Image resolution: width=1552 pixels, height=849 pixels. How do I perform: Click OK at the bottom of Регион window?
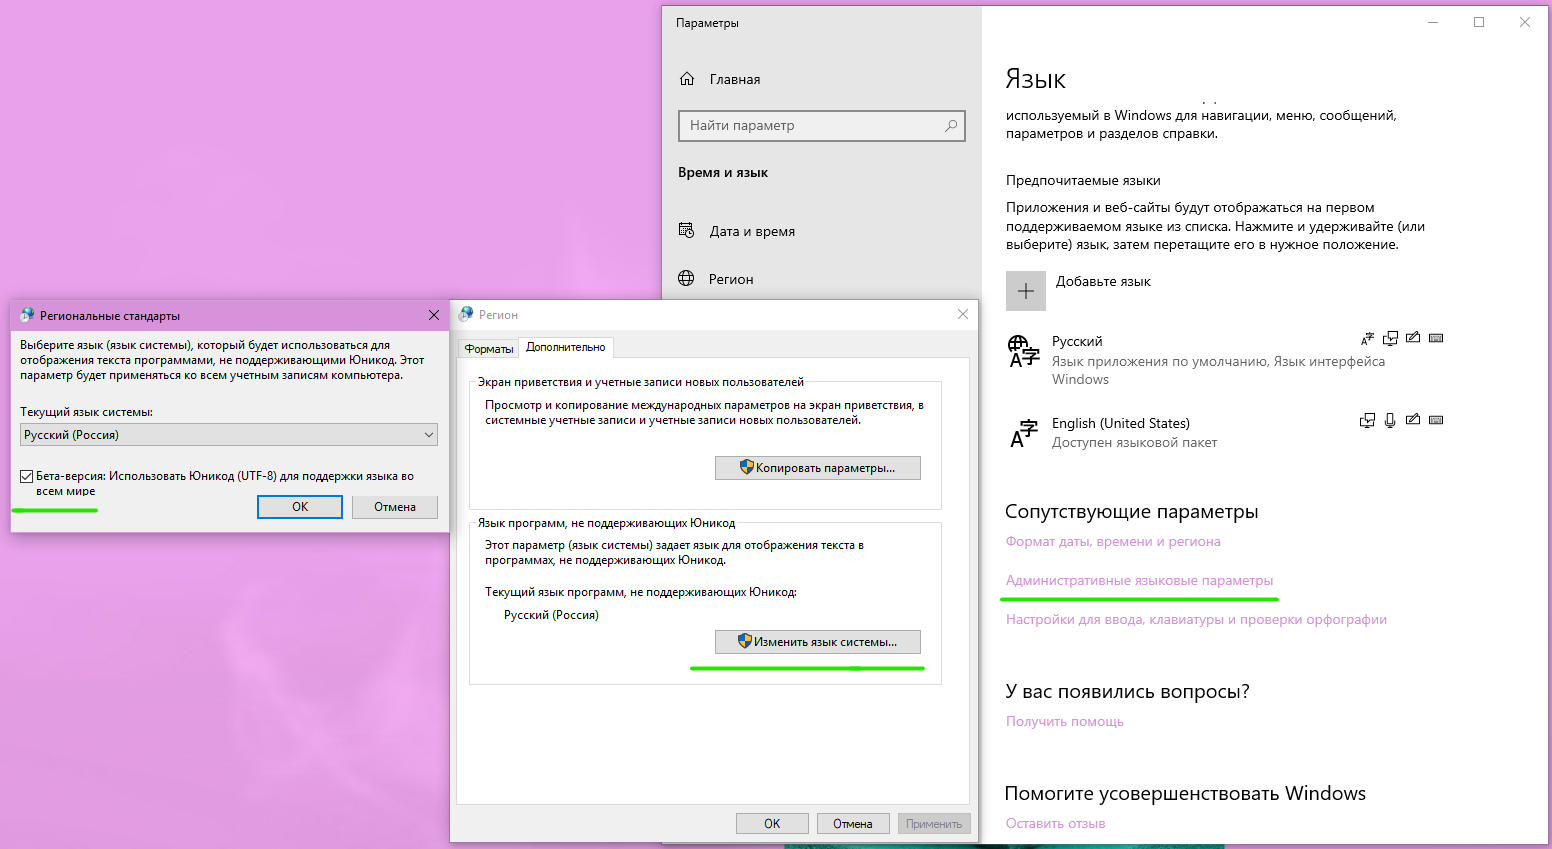pos(772,824)
